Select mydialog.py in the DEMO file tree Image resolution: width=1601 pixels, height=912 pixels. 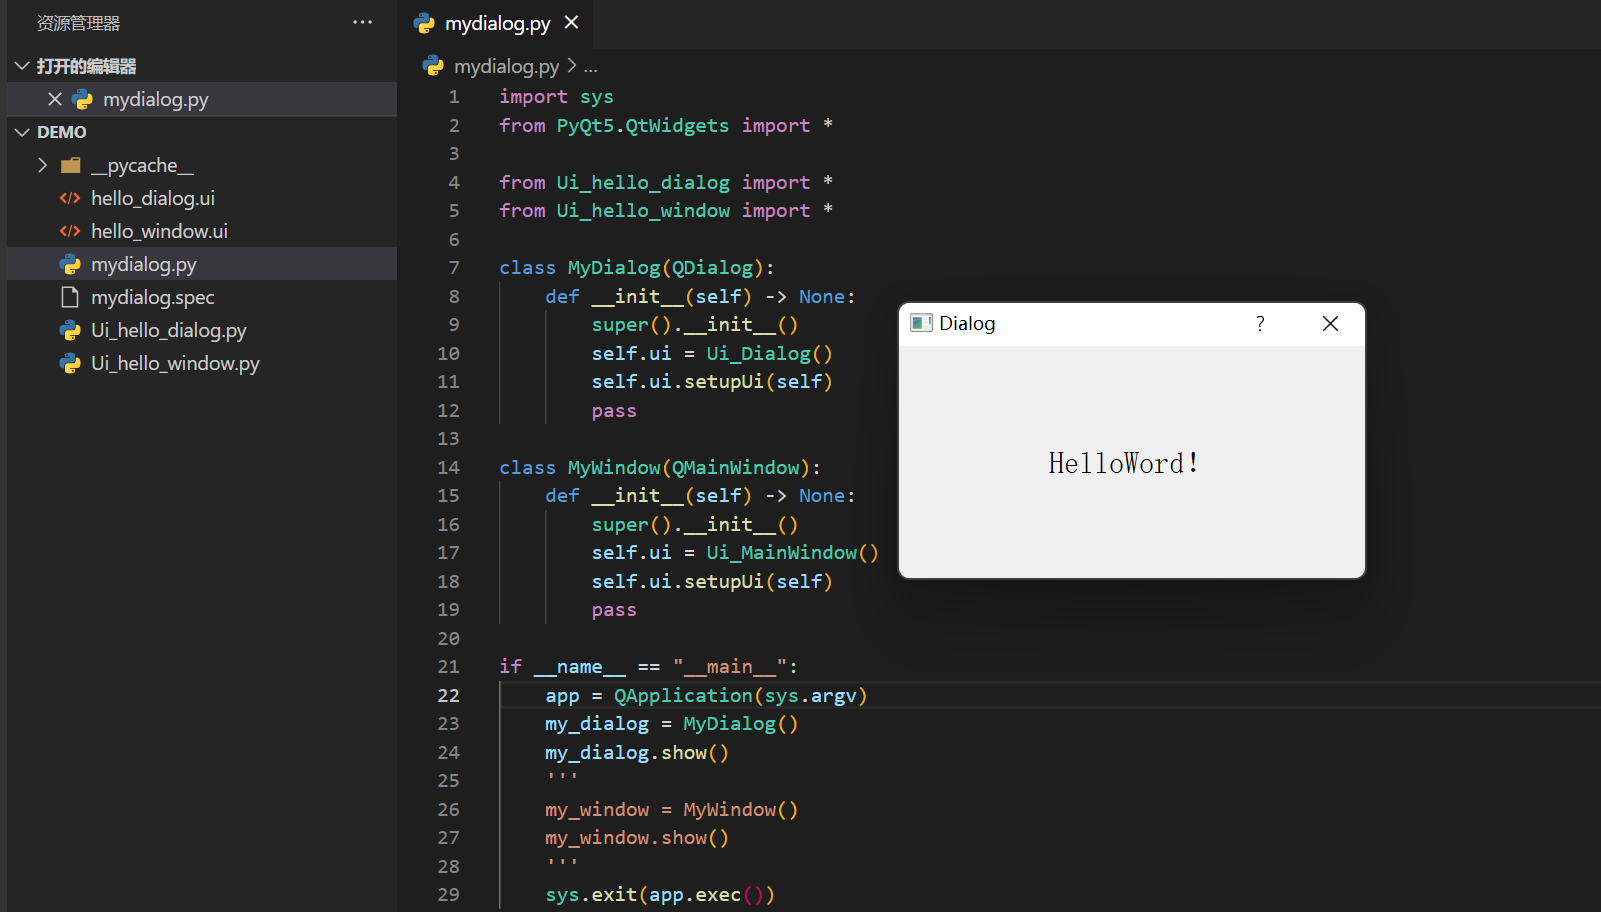click(143, 264)
